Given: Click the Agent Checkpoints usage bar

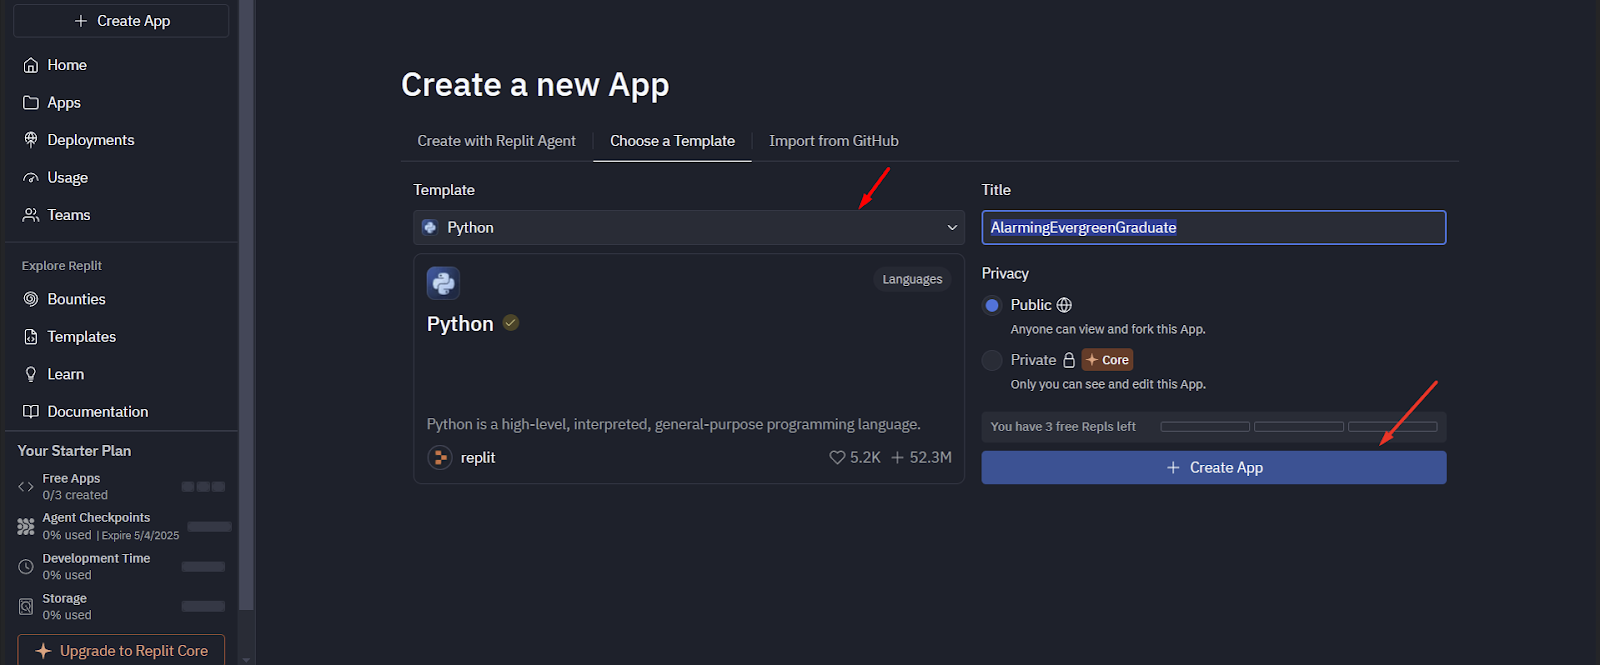Looking at the screenshot, I should [209, 526].
